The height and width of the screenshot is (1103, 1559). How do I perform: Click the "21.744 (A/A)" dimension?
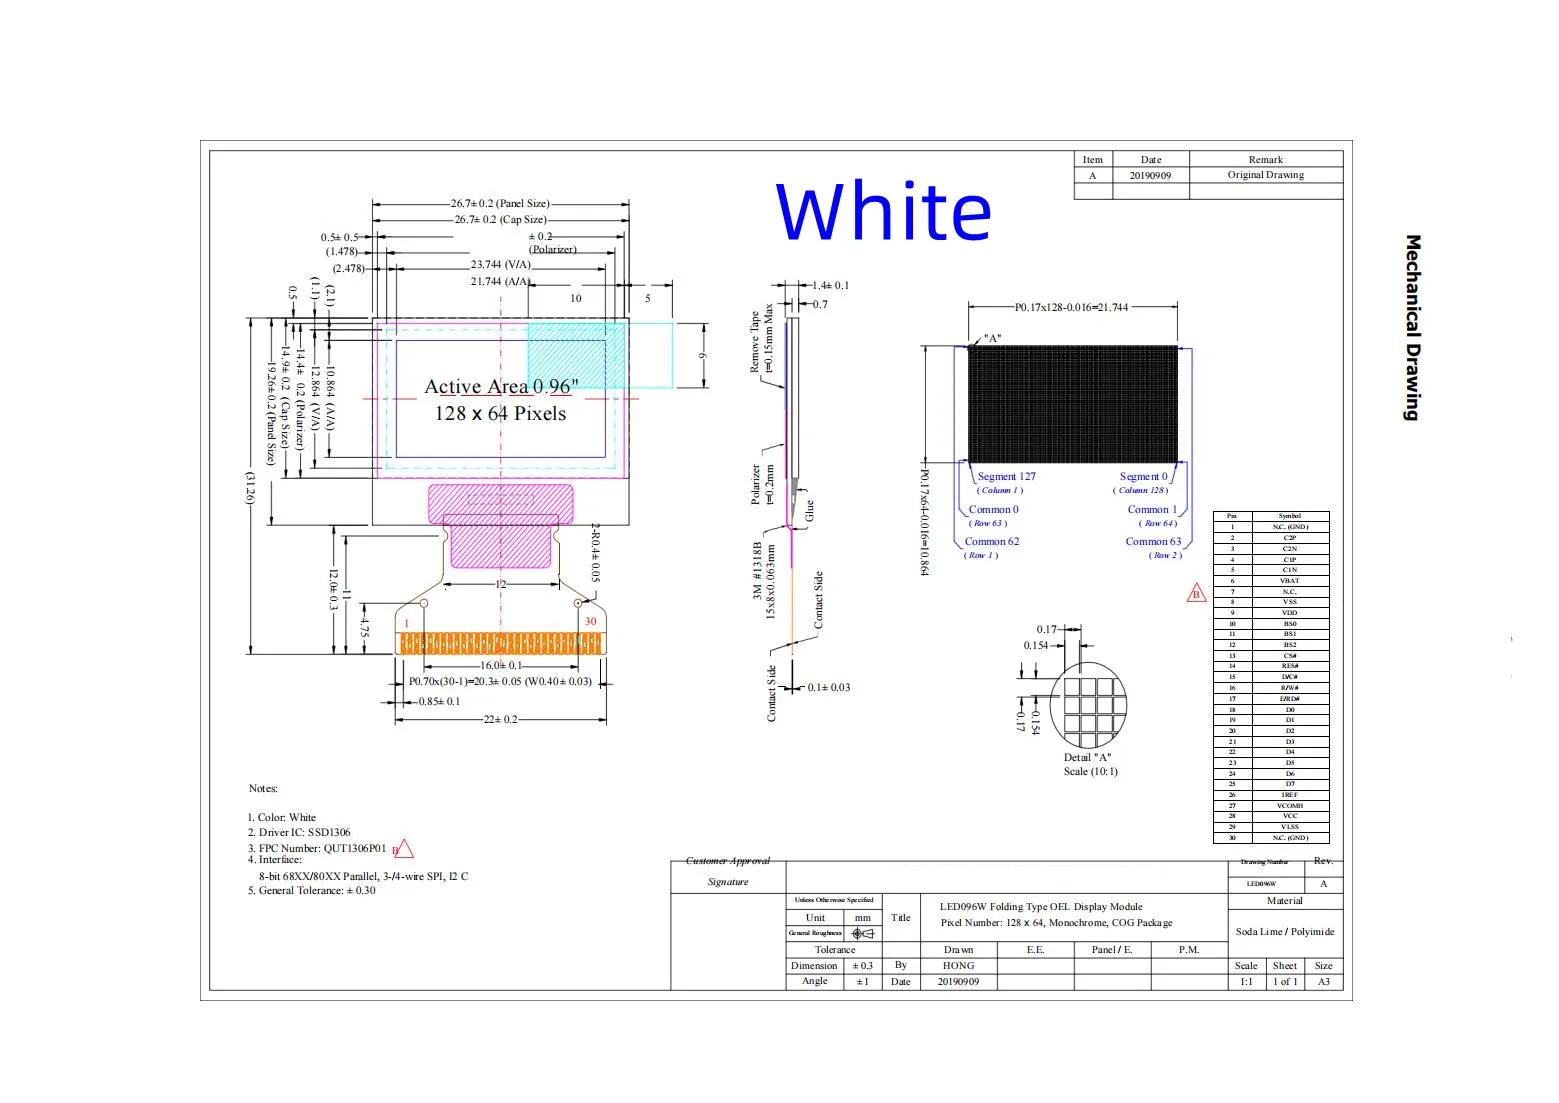(501, 281)
